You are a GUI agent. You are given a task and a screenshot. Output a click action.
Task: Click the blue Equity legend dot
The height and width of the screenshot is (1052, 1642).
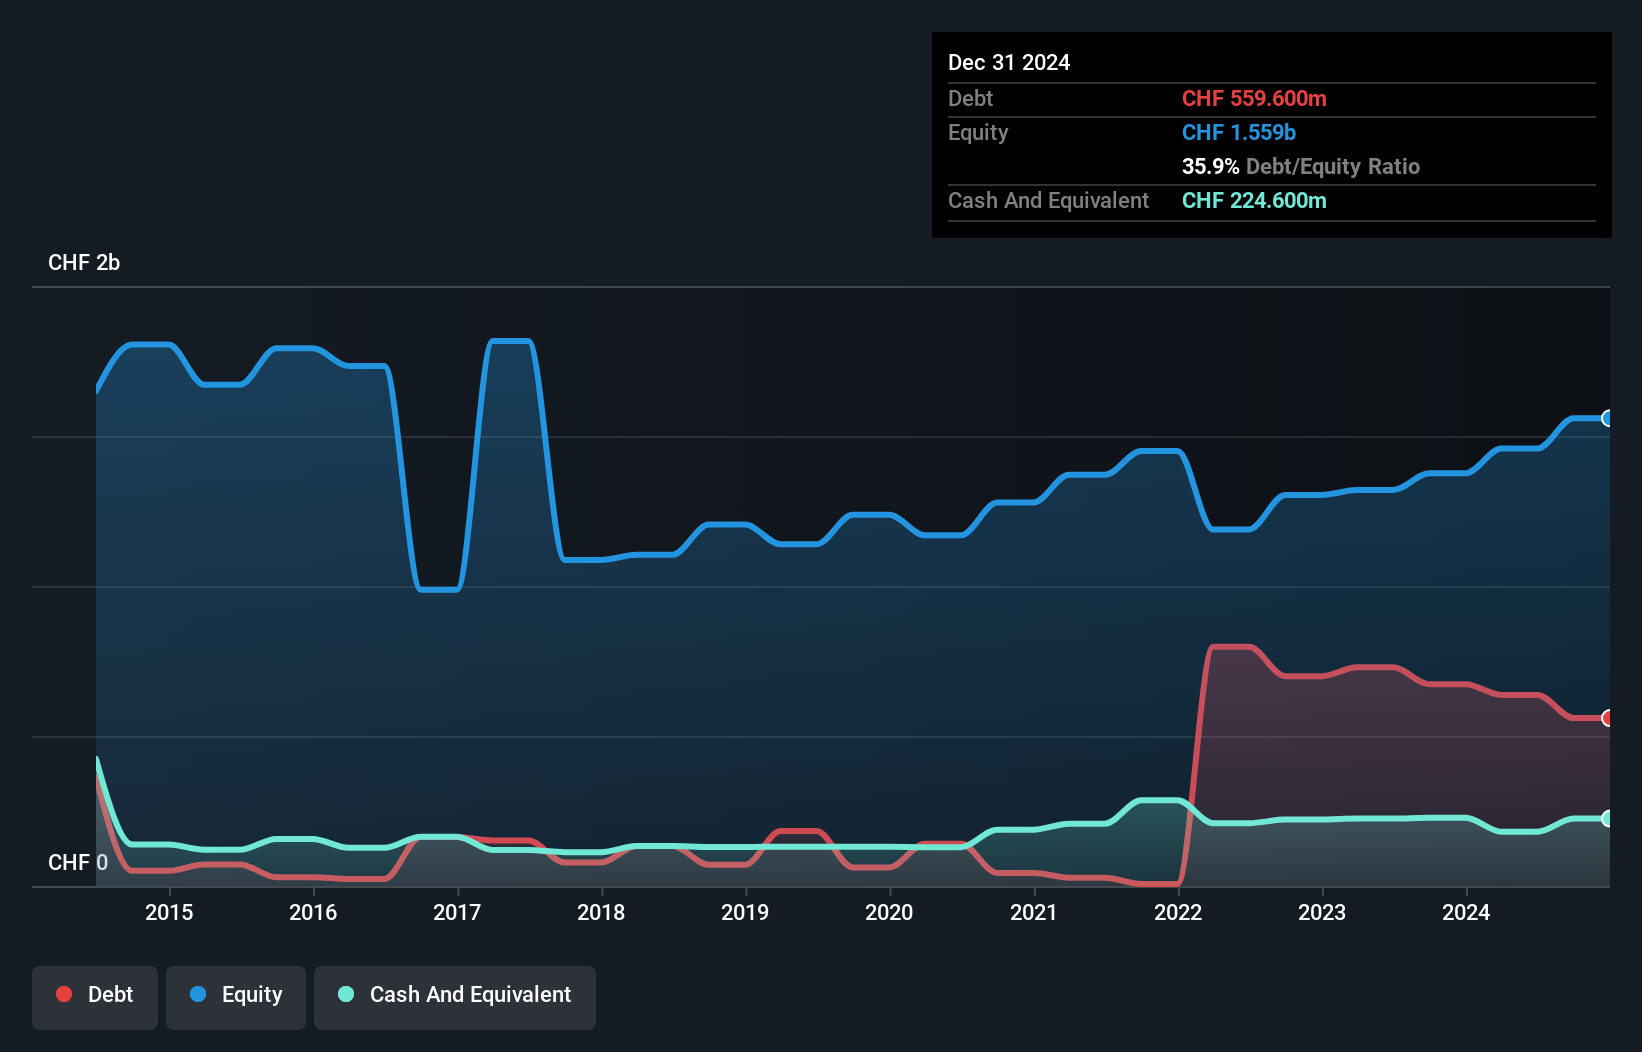click(198, 994)
